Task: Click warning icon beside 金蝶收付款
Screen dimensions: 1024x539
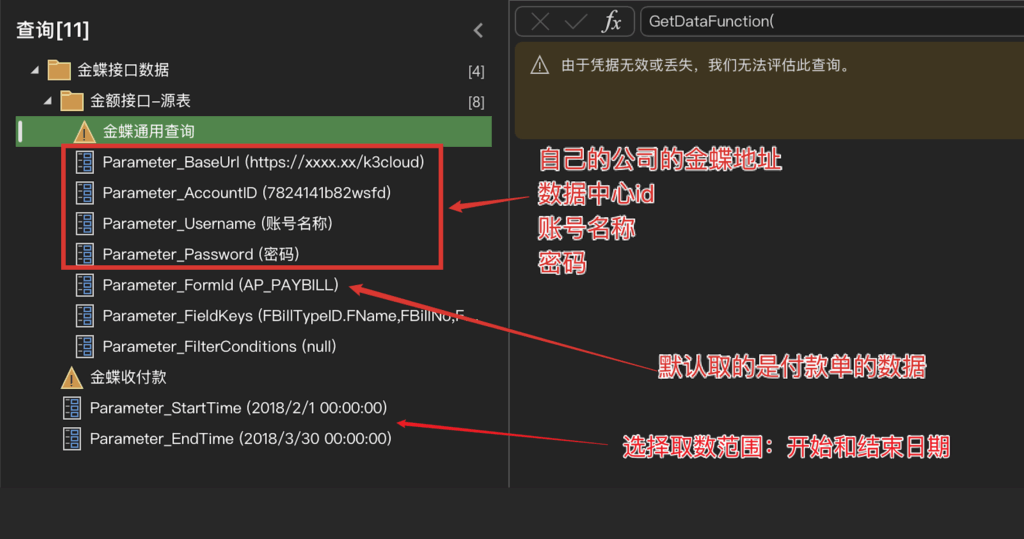Action: pyautogui.click(x=72, y=378)
